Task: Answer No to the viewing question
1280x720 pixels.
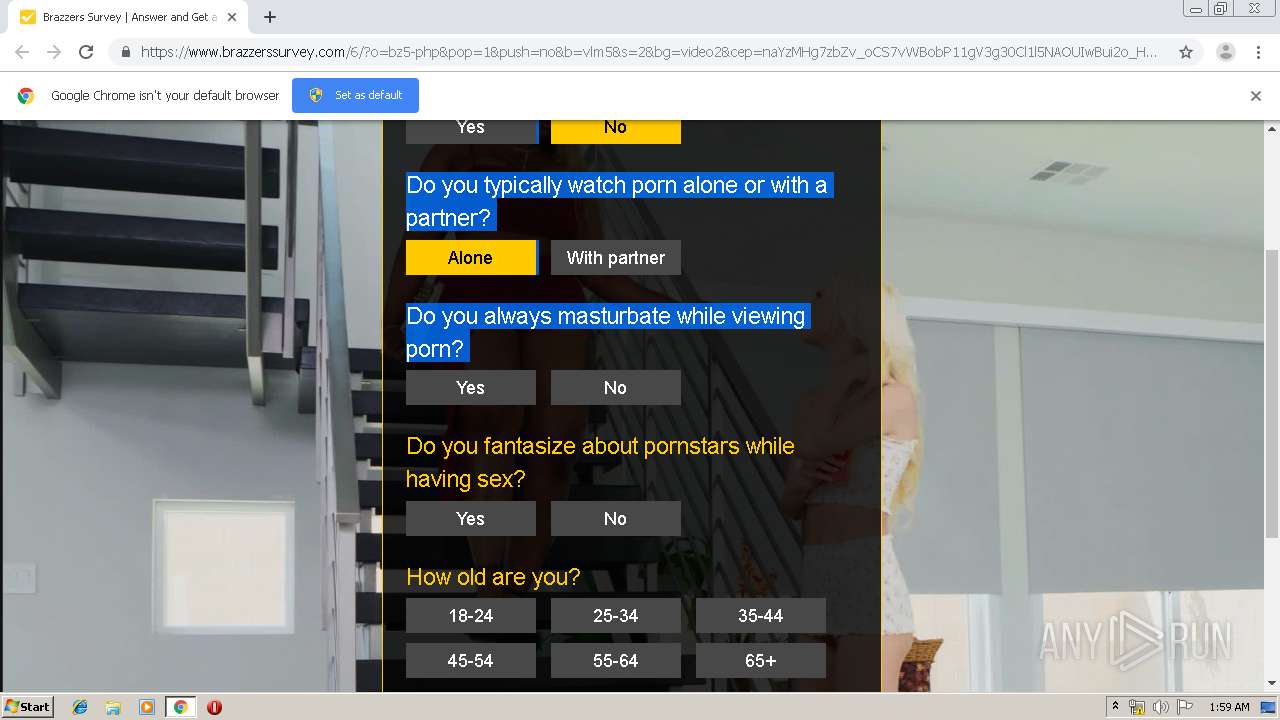Action: 615,387
